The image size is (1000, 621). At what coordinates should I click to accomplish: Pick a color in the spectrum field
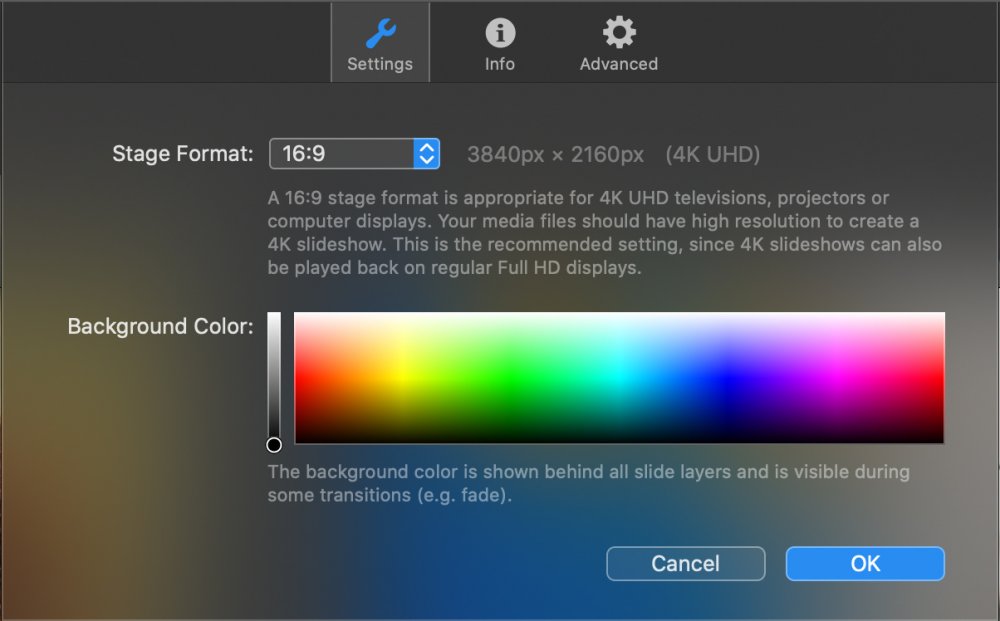(619, 377)
